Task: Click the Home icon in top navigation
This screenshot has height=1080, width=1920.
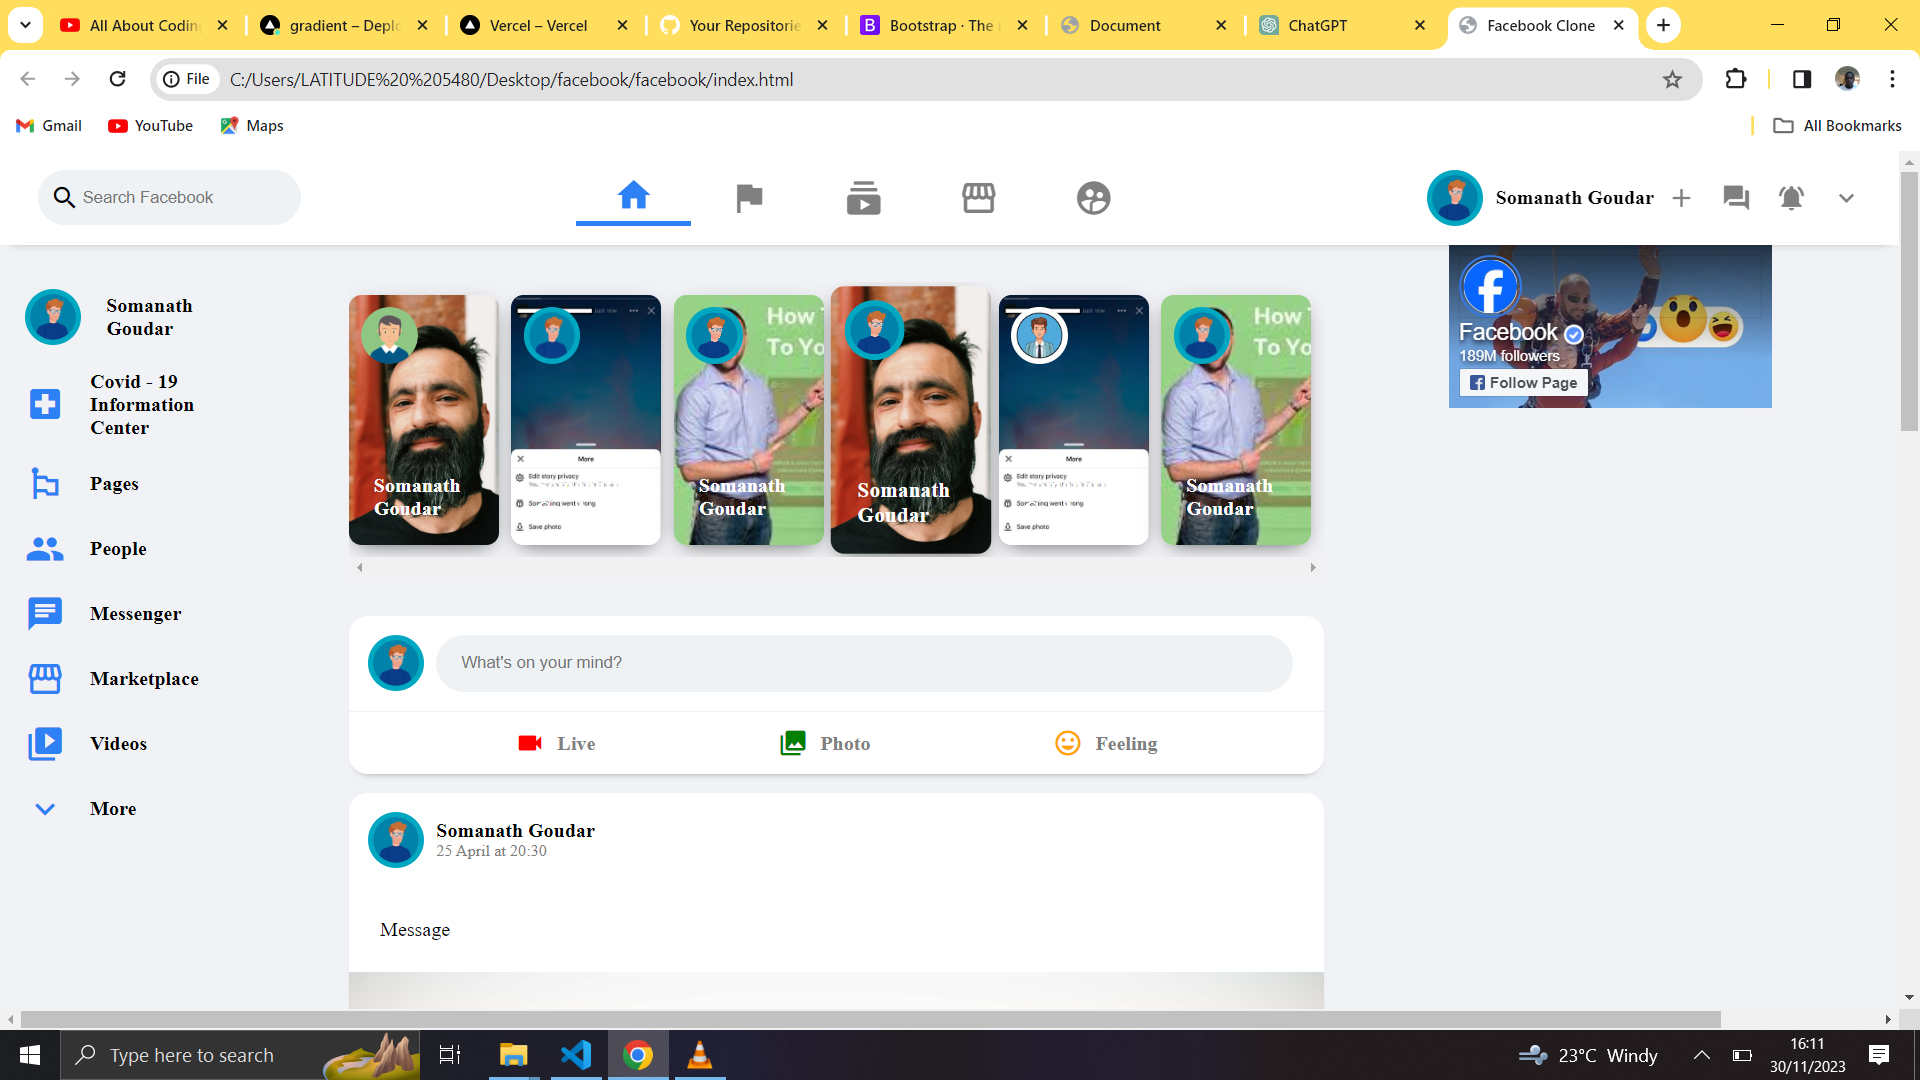Action: (x=633, y=196)
